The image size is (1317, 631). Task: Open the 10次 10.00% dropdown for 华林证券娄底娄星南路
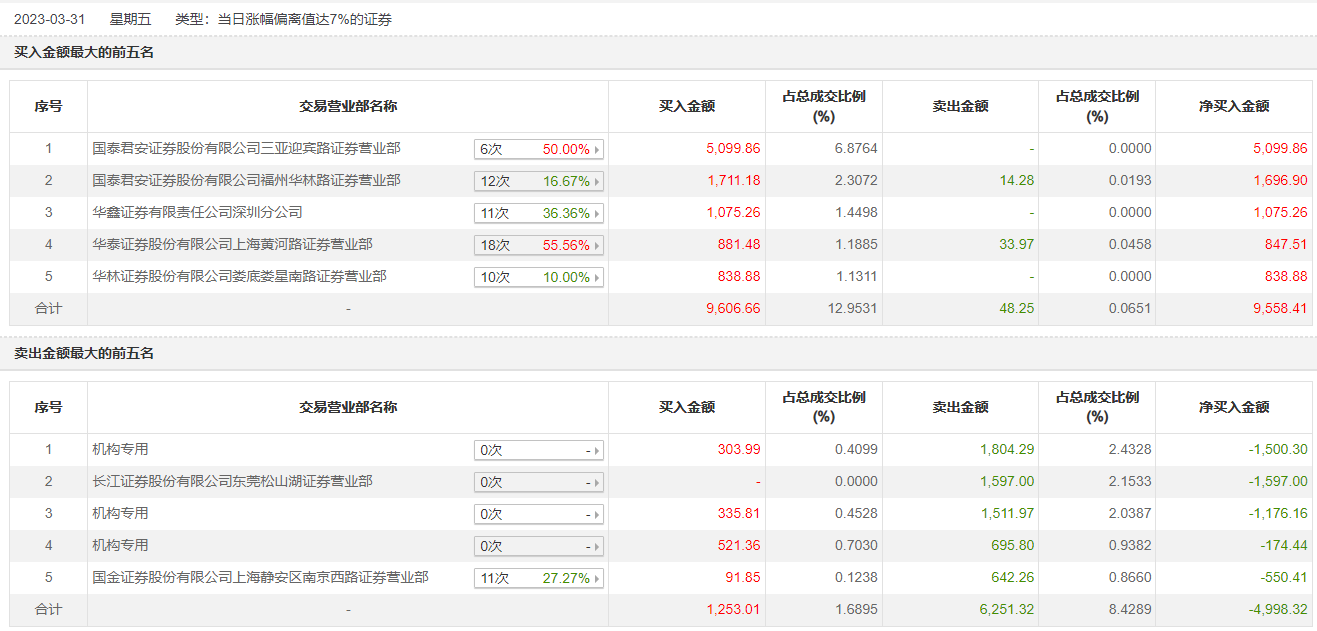pos(538,277)
